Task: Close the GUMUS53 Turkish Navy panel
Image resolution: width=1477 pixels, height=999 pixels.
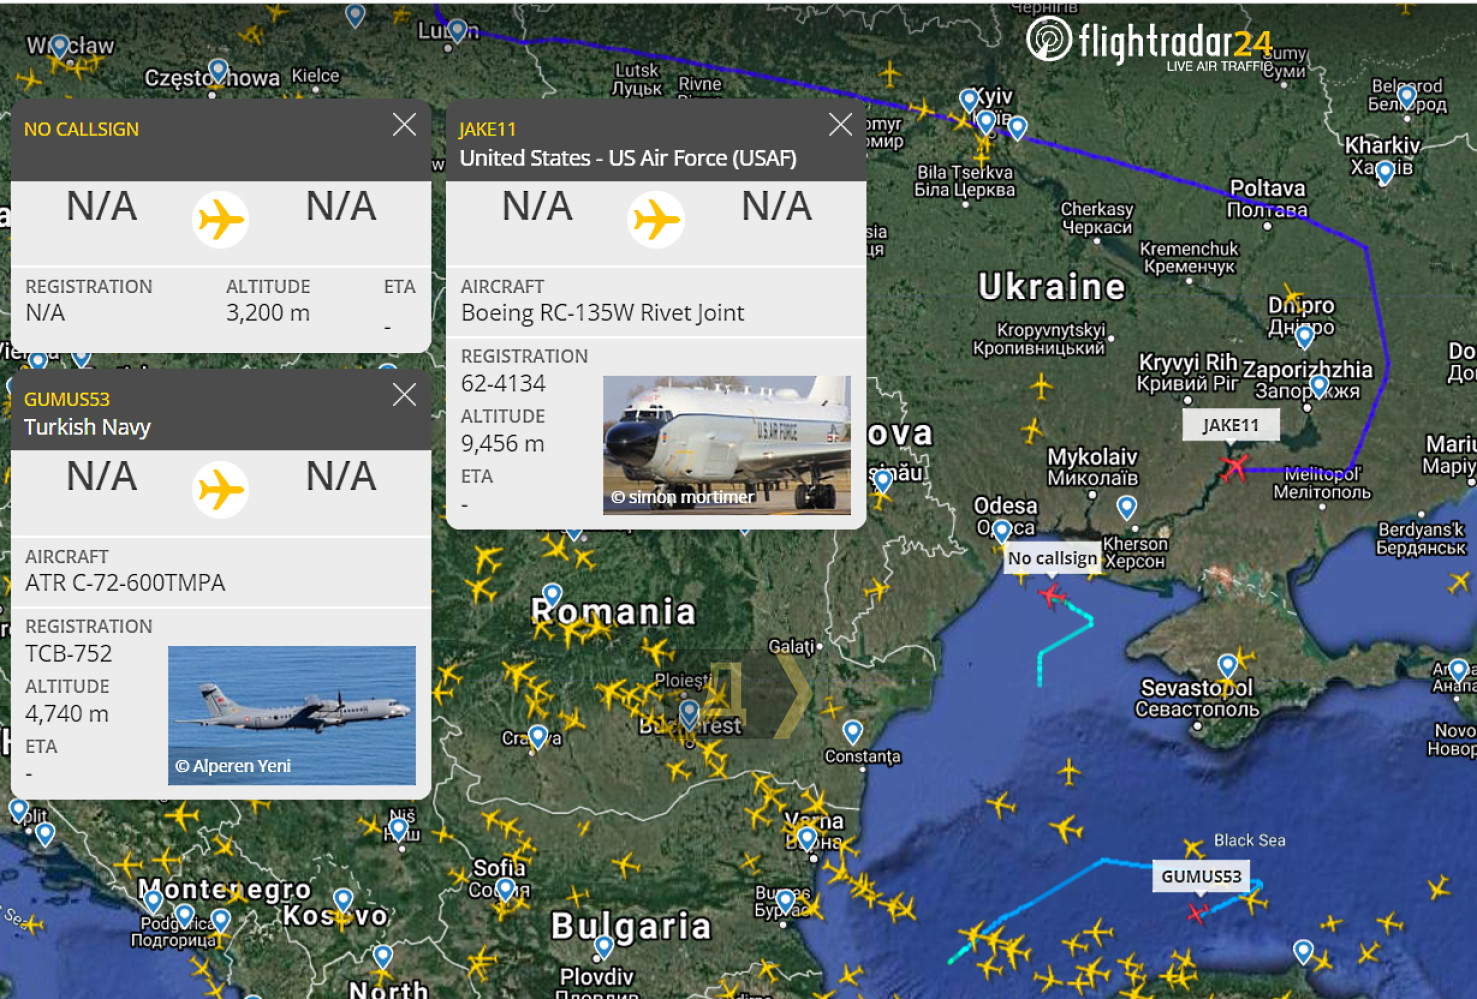Action: 404,394
